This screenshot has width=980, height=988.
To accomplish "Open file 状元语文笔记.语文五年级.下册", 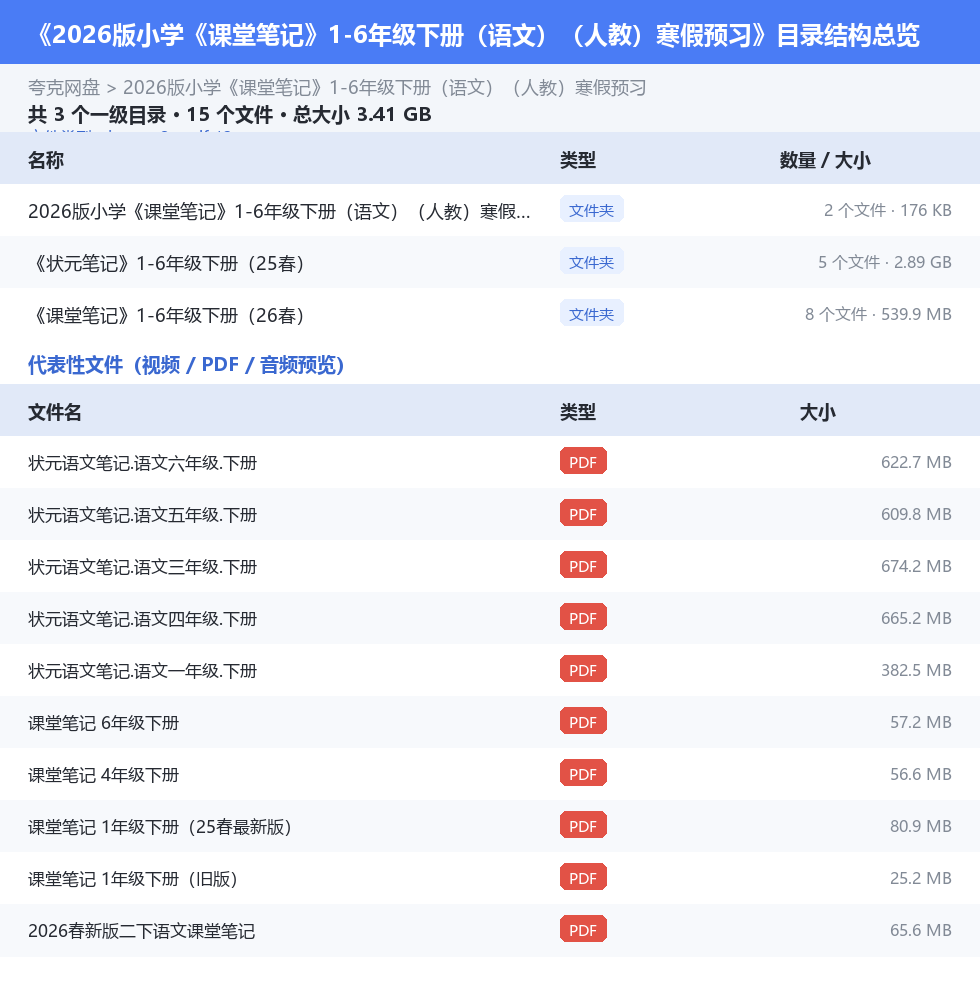I will (142, 515).
